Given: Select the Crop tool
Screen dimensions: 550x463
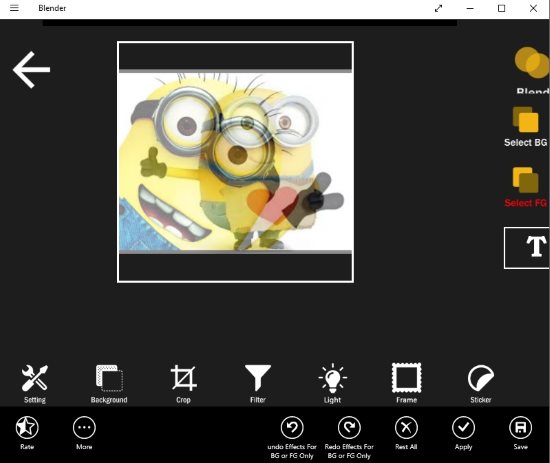Looking at the screenshot, I should [x=183, y=384].
